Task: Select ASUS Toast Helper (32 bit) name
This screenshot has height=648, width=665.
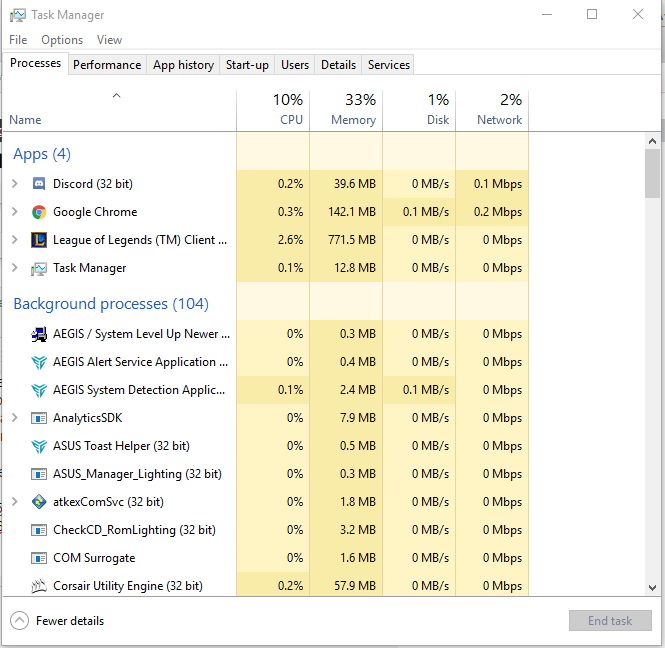Action: point(121,446)
